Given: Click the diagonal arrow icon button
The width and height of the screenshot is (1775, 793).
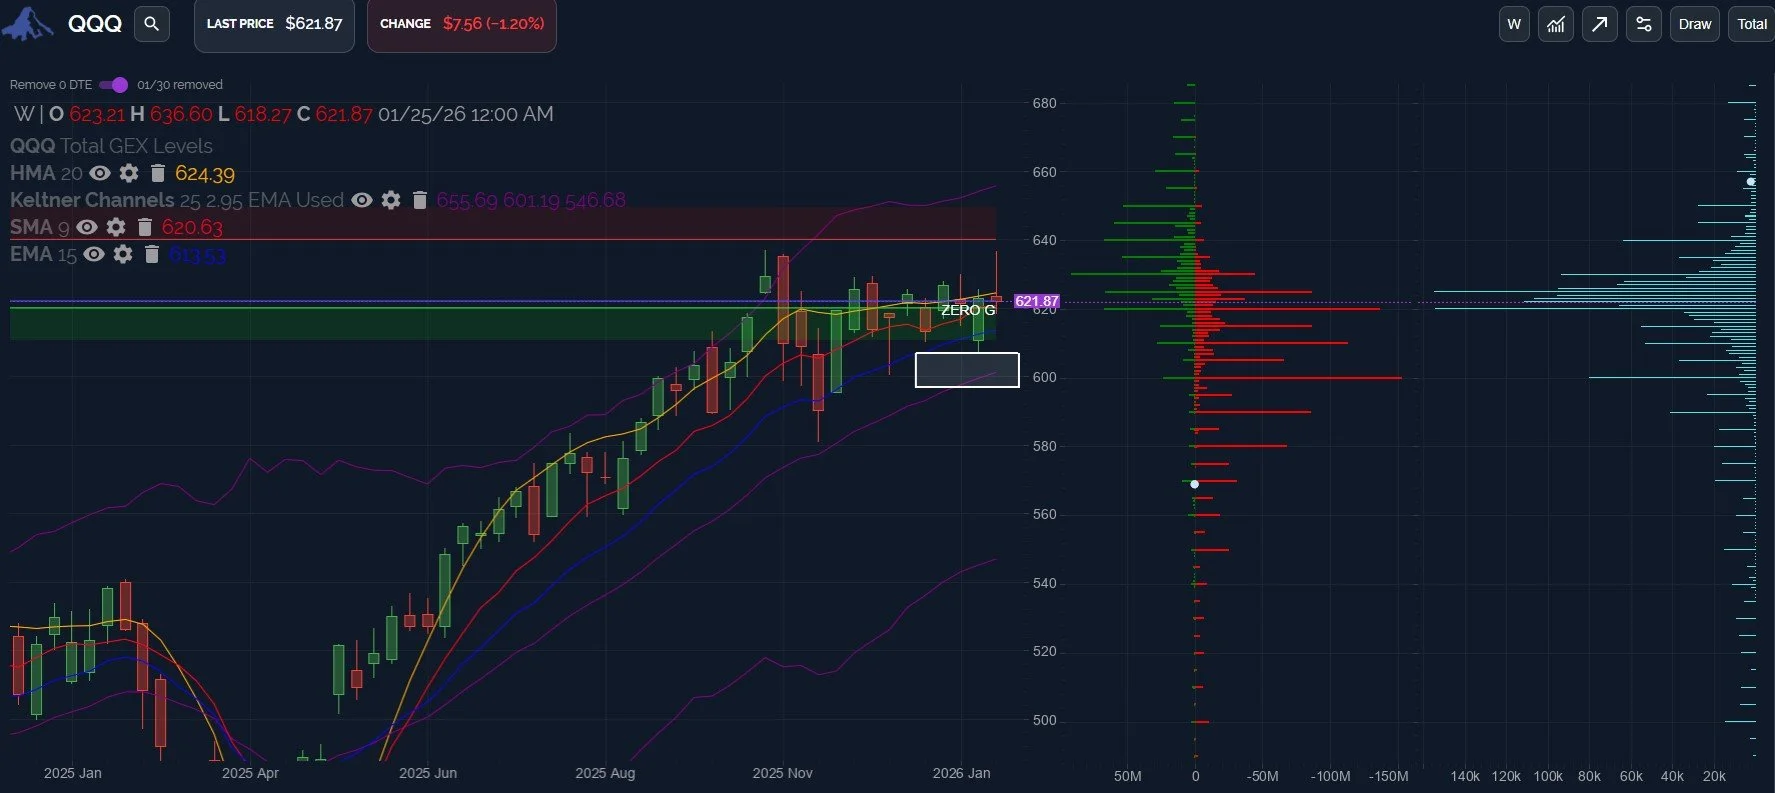Looking at the screenshot, I should tap(1600, 24).
